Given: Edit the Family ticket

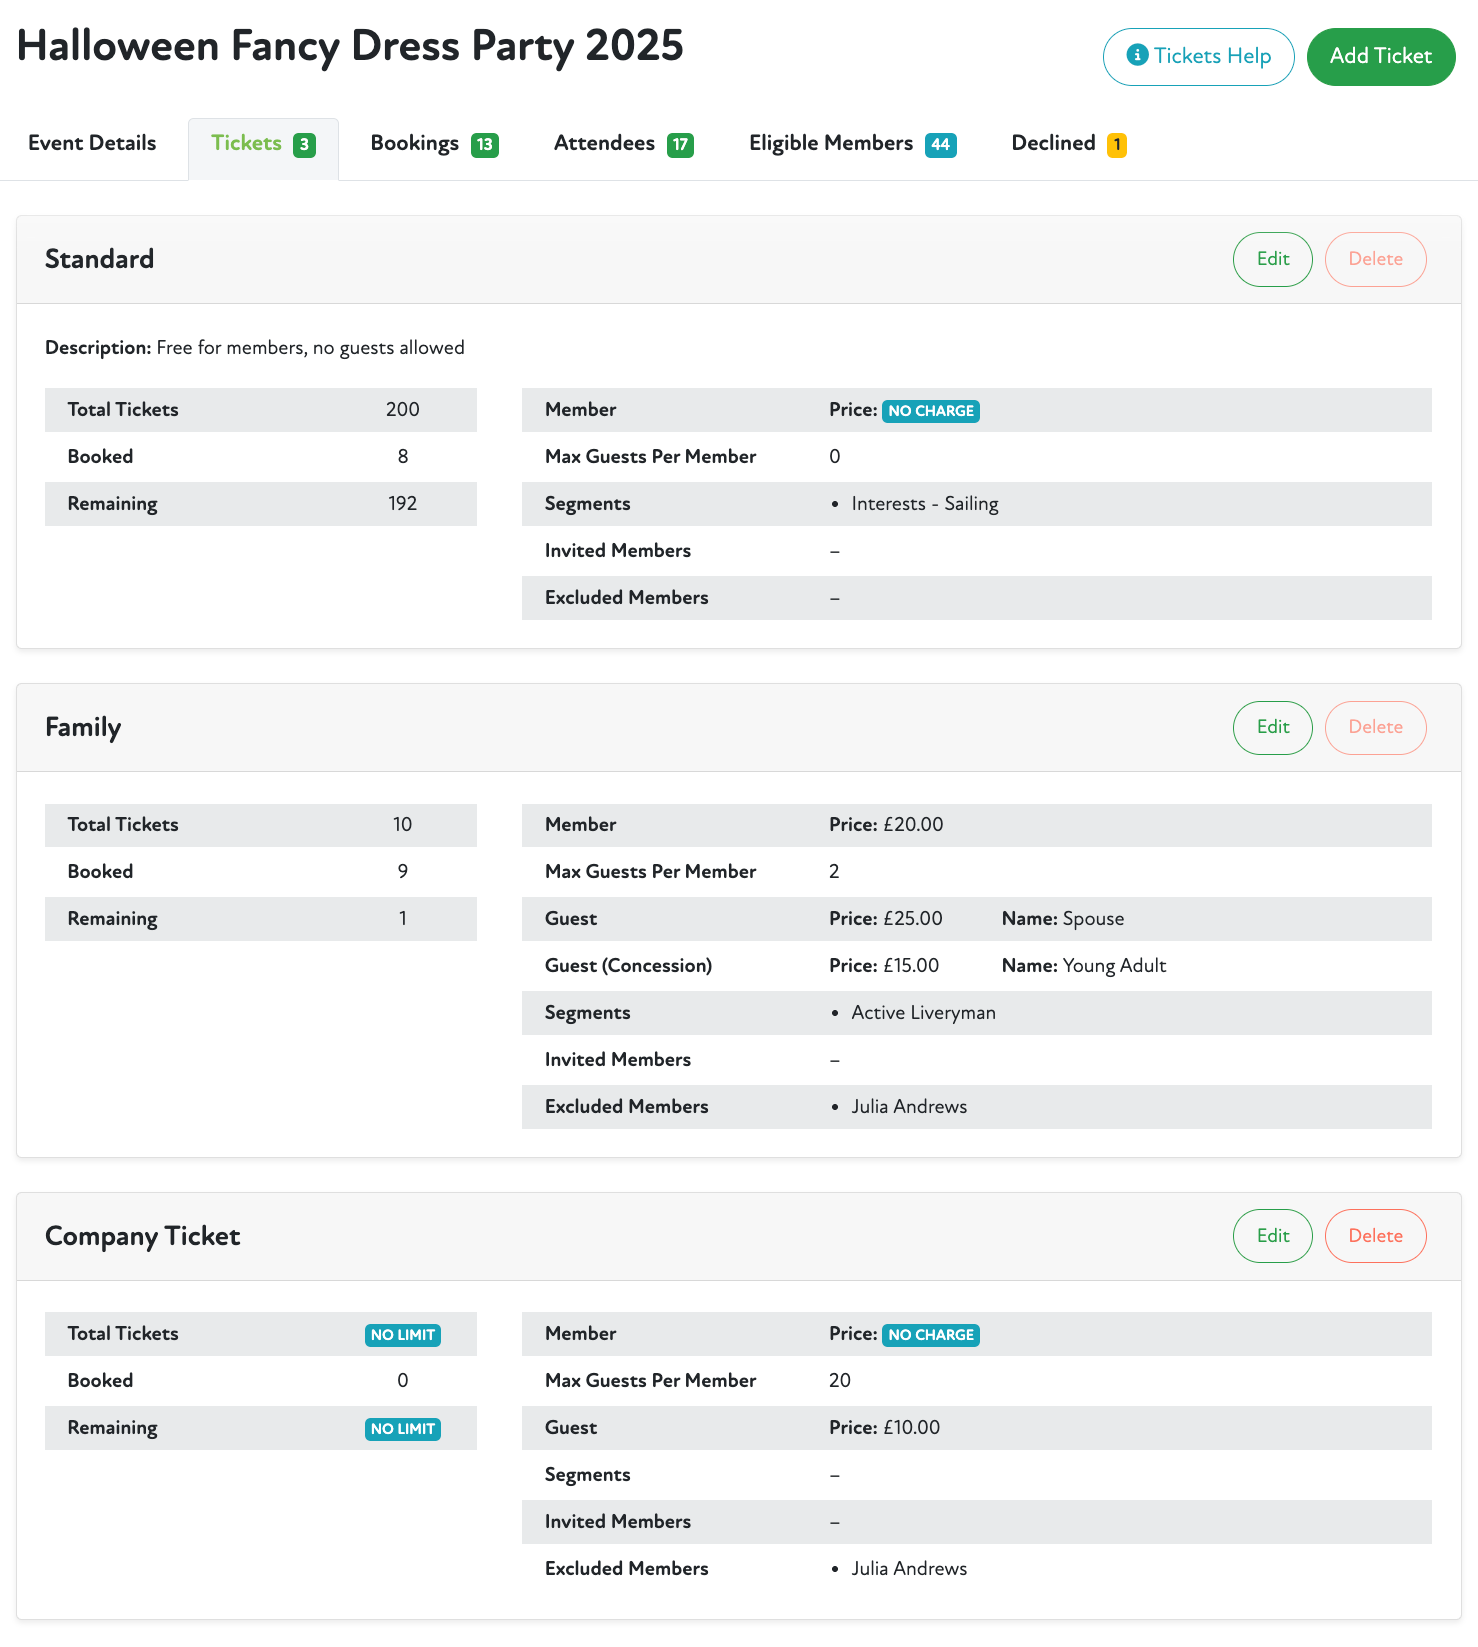Looking at the screenshot, I should point(1272,727).
